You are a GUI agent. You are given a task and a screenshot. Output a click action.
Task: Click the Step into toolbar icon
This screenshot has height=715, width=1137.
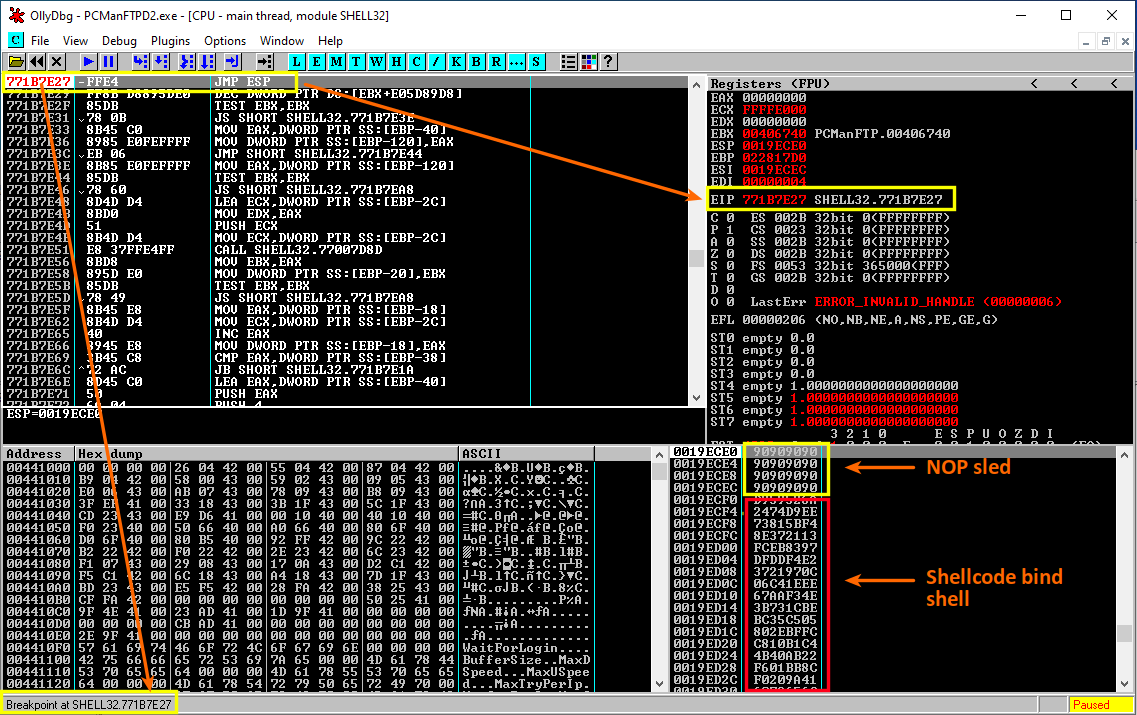141,62
